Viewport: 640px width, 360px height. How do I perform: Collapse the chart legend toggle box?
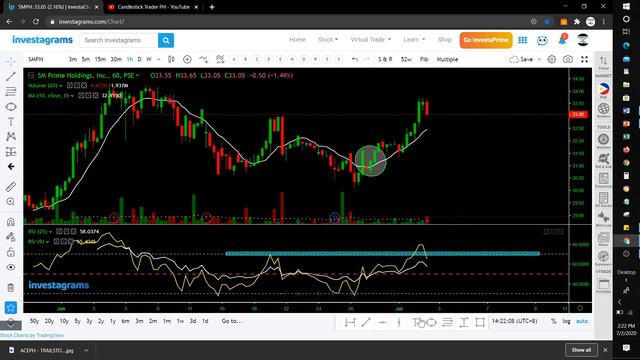pos(31,76)
